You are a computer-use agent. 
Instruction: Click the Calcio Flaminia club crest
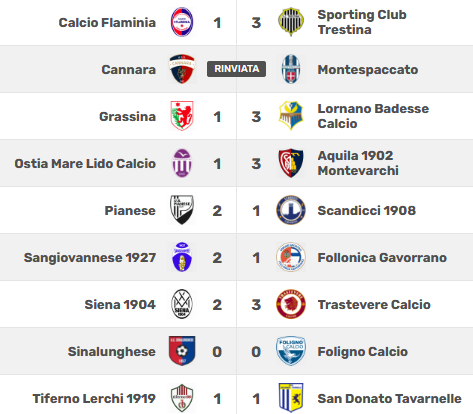[182, 22]
